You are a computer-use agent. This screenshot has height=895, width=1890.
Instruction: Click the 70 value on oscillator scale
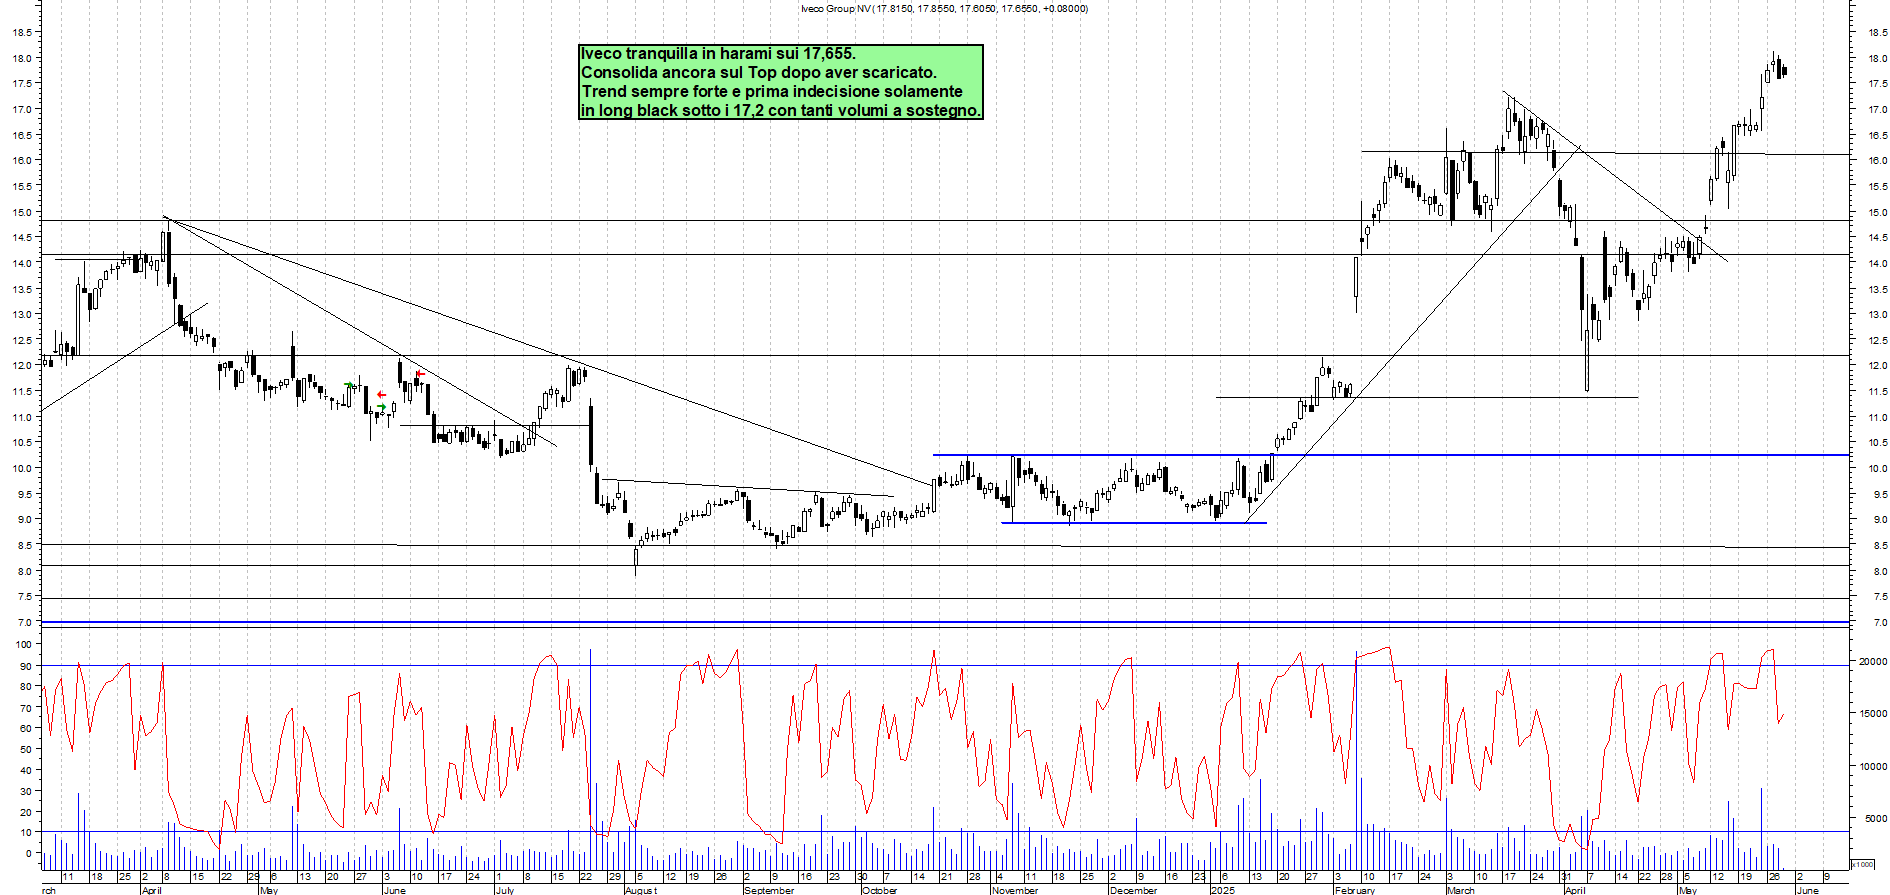point(25,708)
